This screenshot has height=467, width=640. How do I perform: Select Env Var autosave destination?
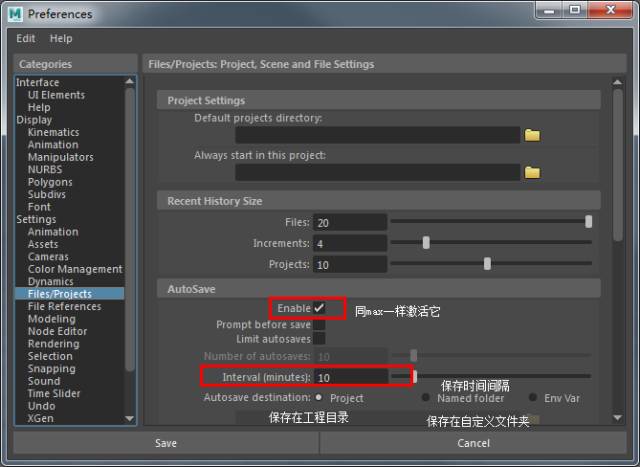533,397
